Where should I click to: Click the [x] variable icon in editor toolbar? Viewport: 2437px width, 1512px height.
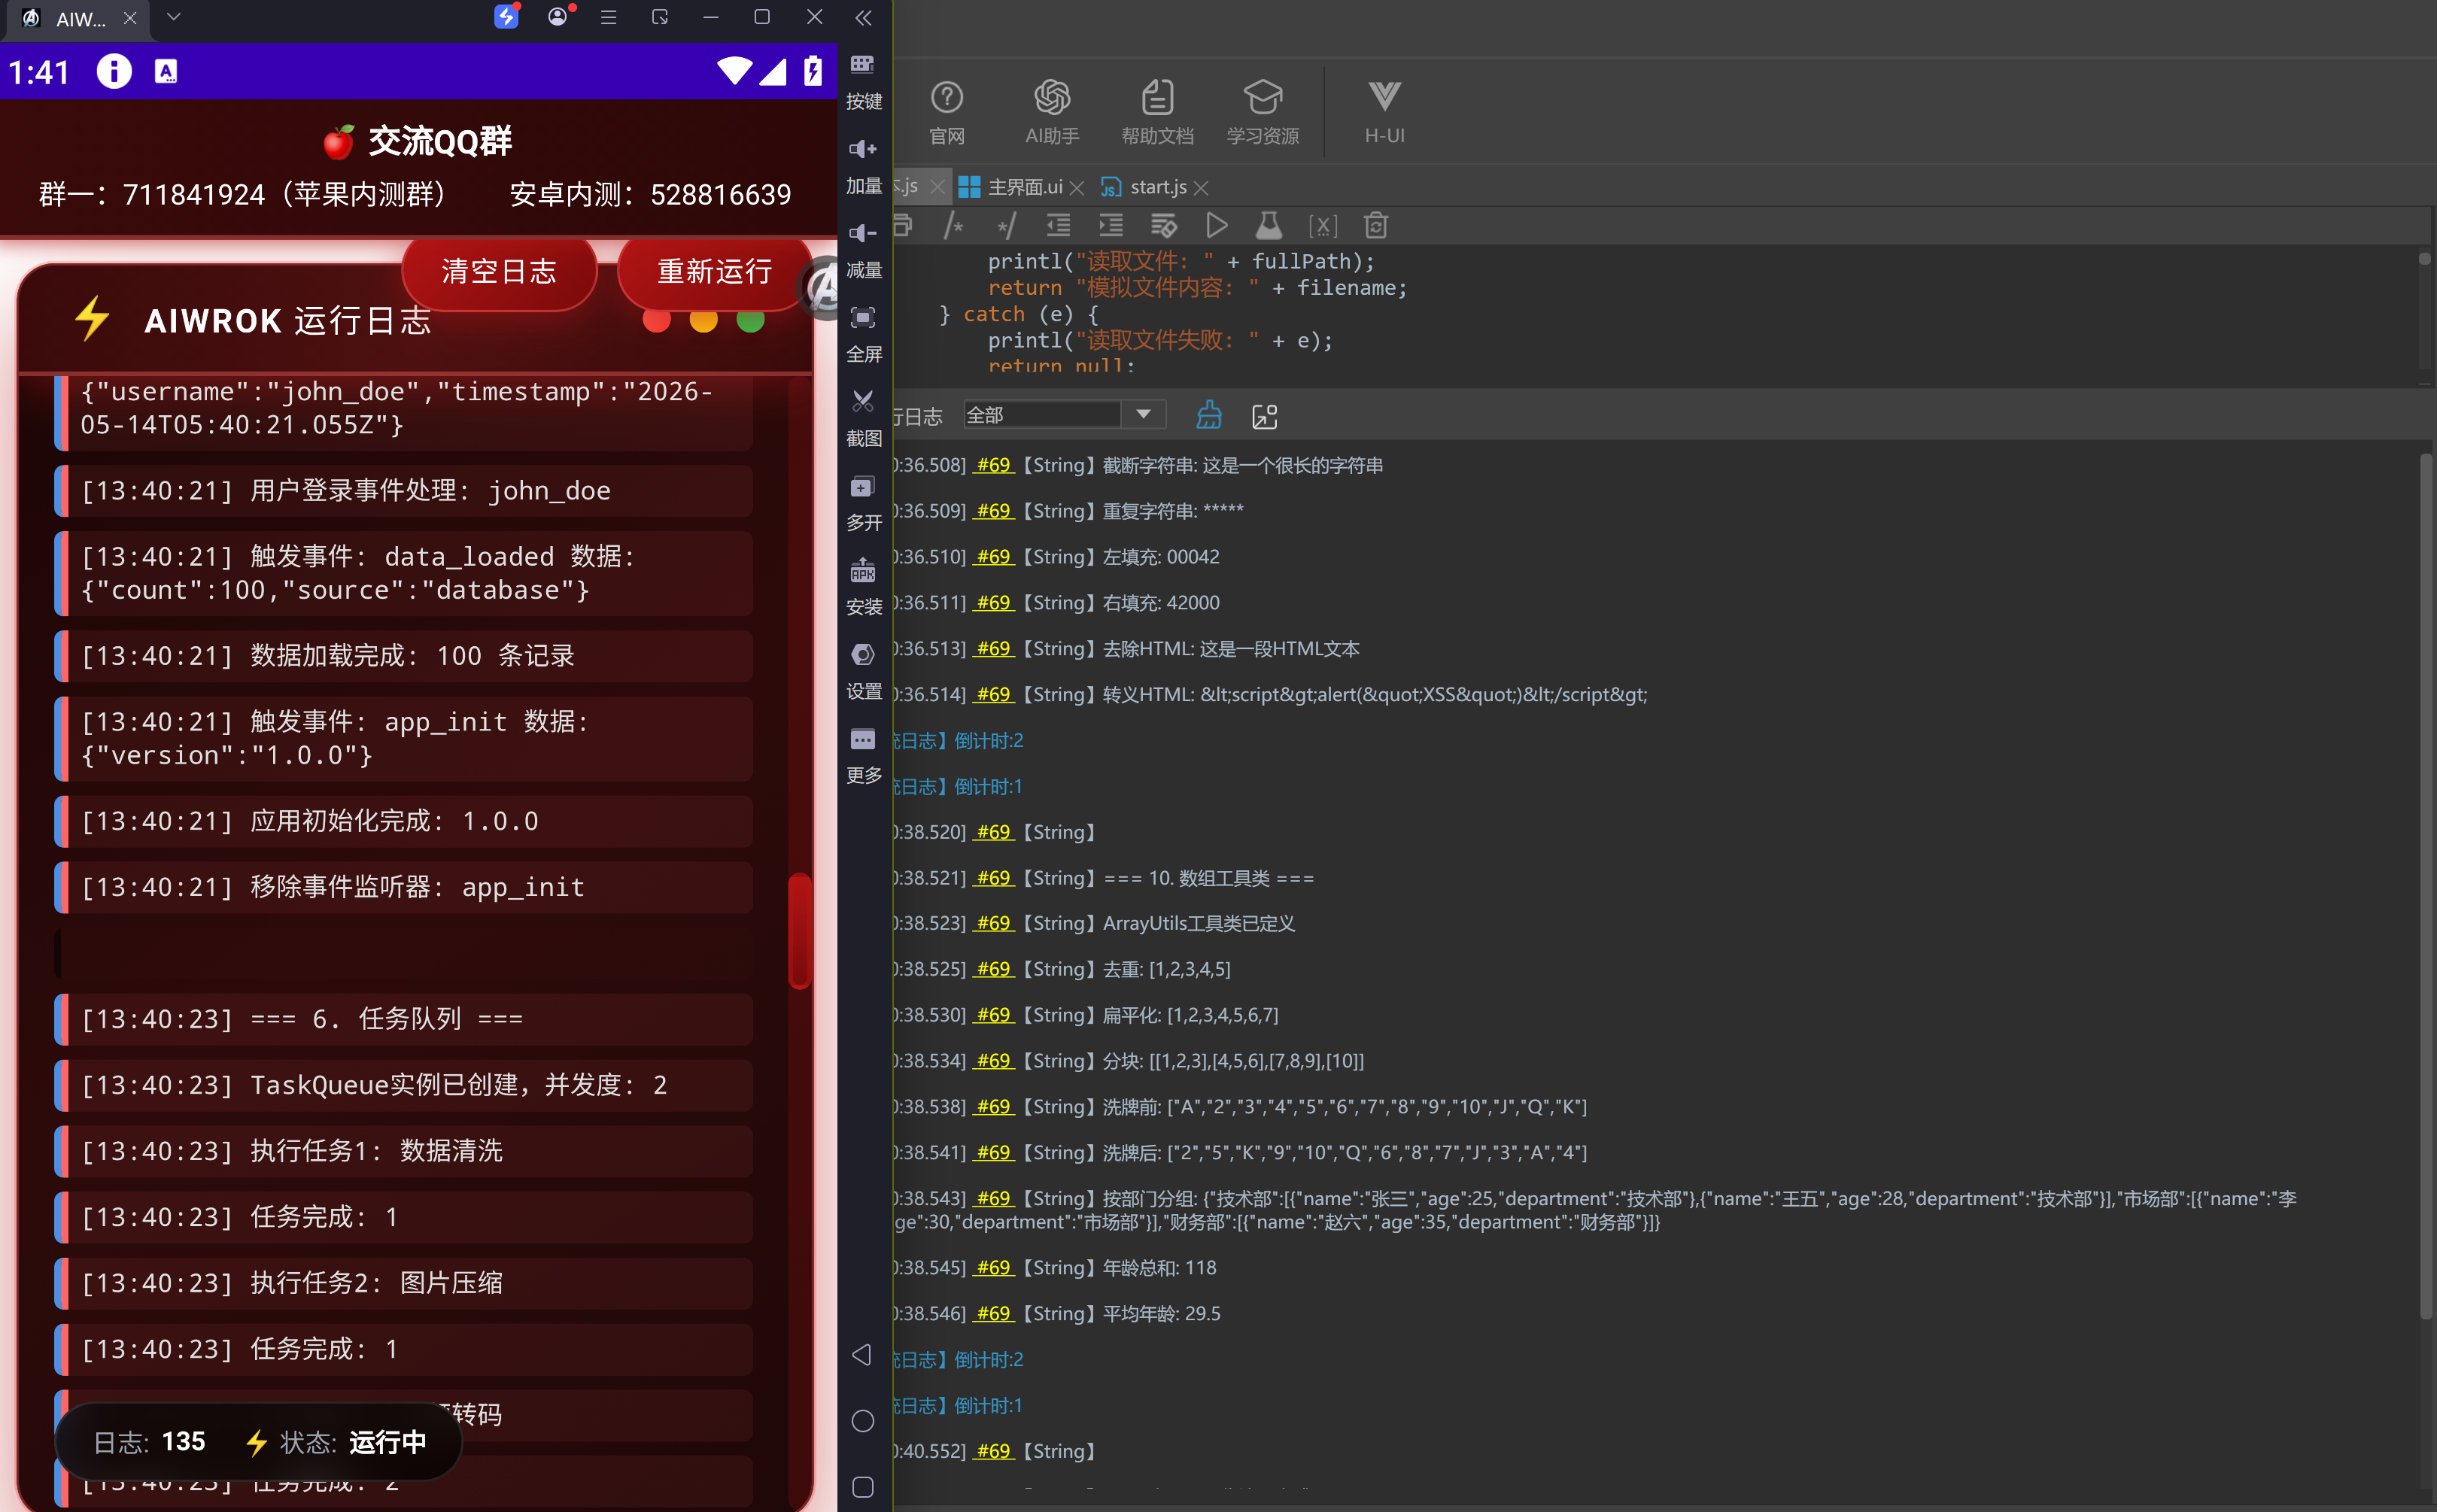click(x=1322, y=226)
